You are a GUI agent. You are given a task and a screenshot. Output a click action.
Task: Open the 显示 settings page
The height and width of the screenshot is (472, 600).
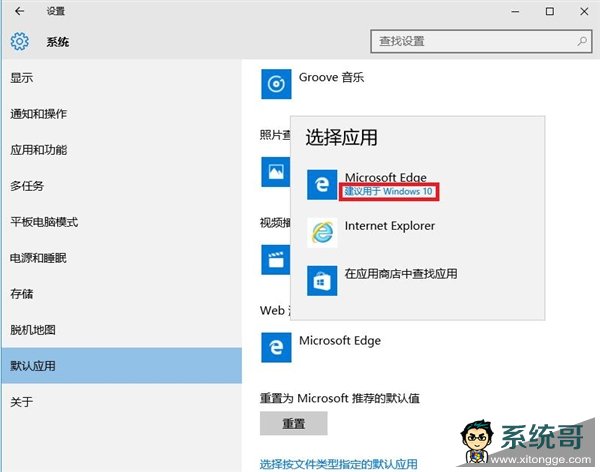[x=121, y=78]
